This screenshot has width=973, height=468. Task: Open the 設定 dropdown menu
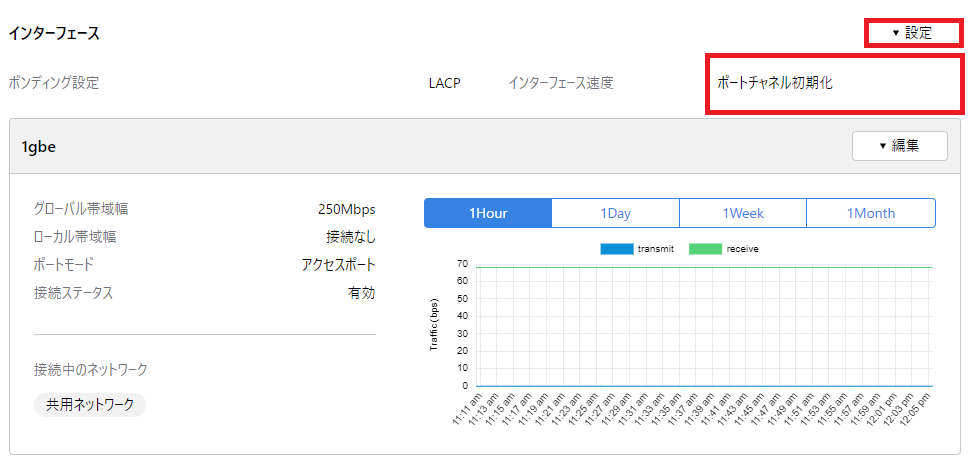[911, 33]
